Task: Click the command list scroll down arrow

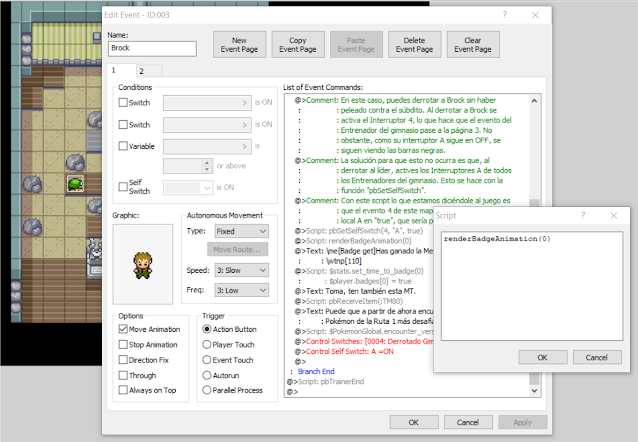Action: point(534,391)
